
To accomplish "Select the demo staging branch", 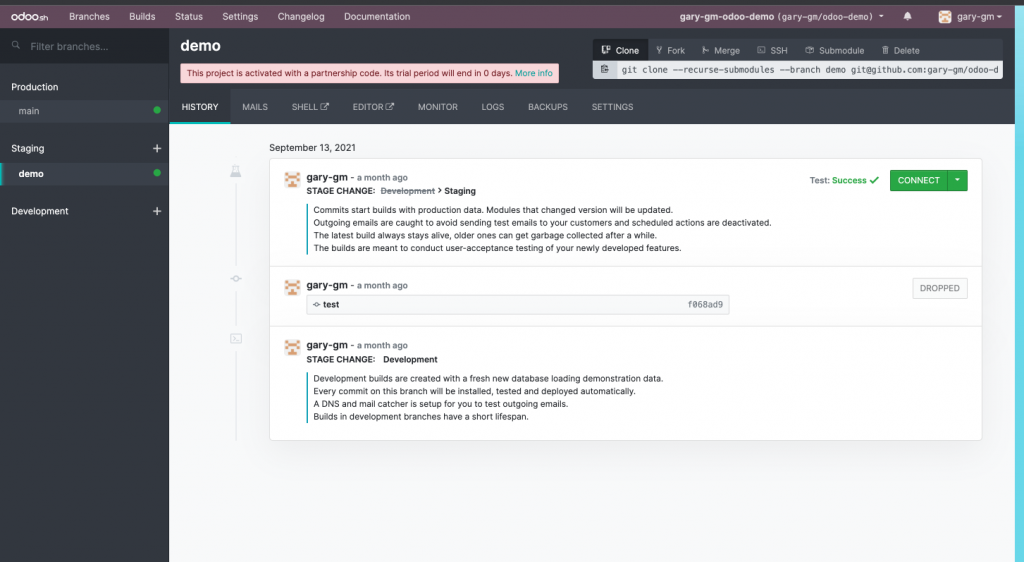I will pos(84,174).
